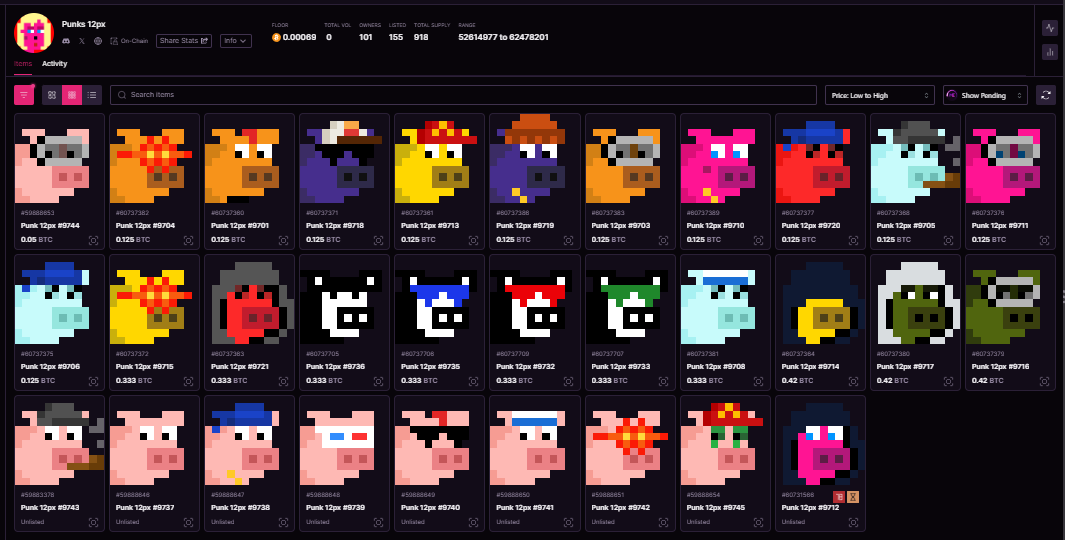
Task: Select the Items tab
Action: pos(23,64)
